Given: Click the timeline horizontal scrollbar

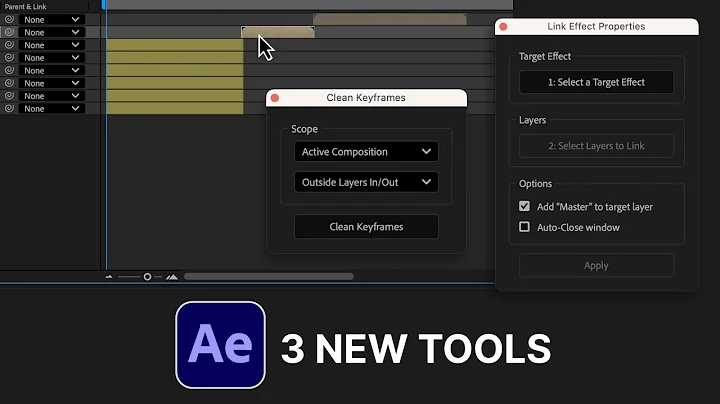Looking at the screenshot, I should [x=269, y=276].
